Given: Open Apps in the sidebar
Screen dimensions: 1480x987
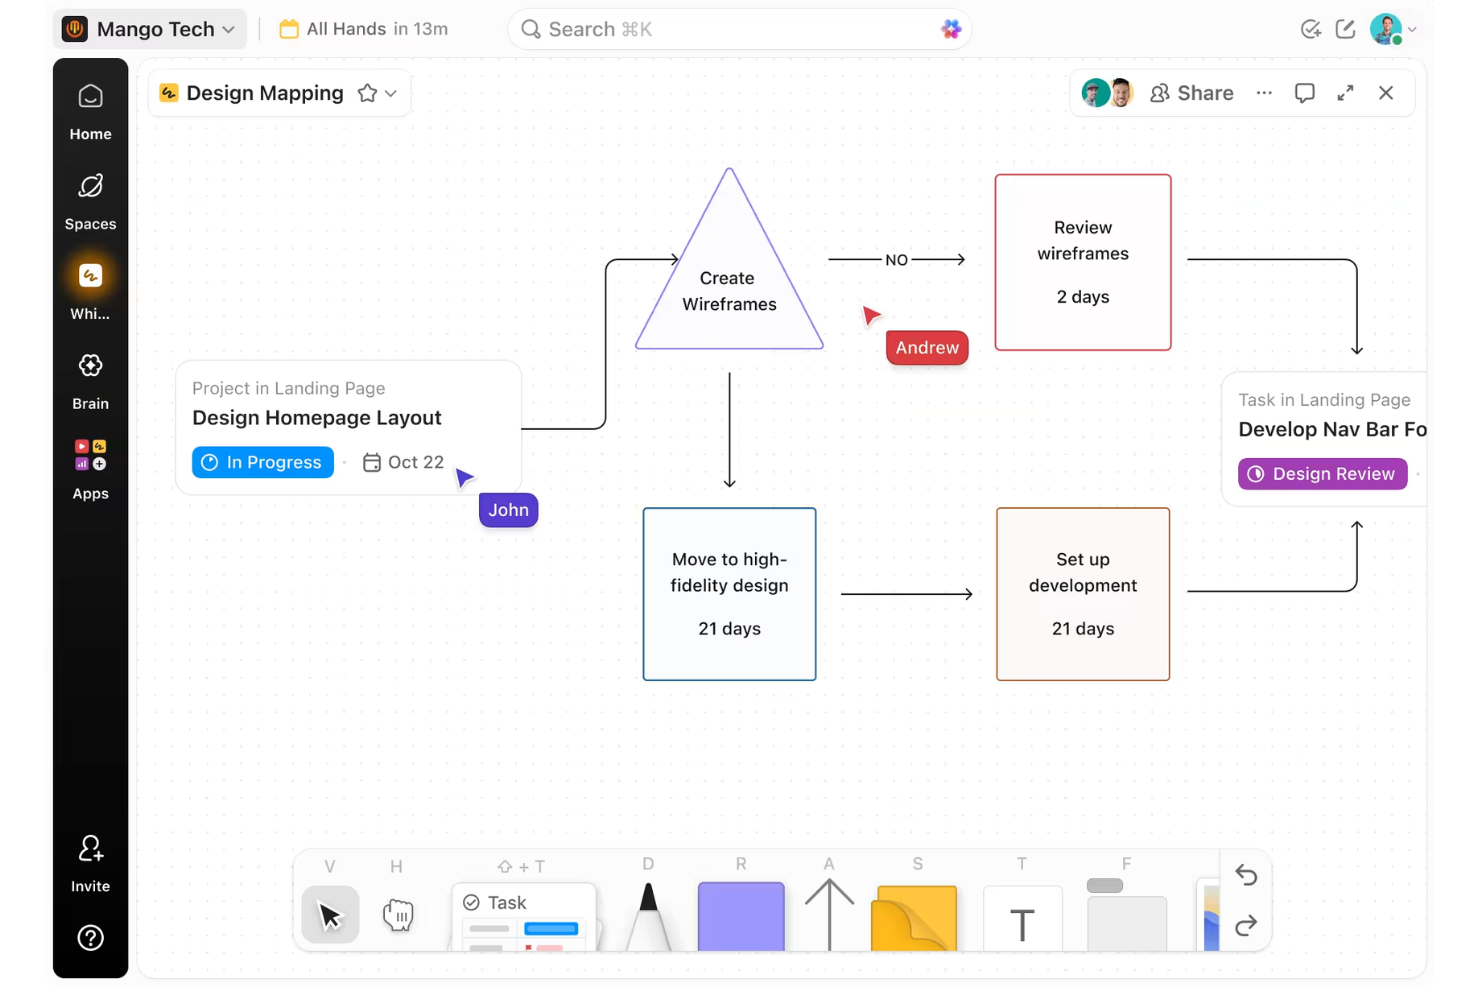Looking at the screenshot, I should pos(90,470).
